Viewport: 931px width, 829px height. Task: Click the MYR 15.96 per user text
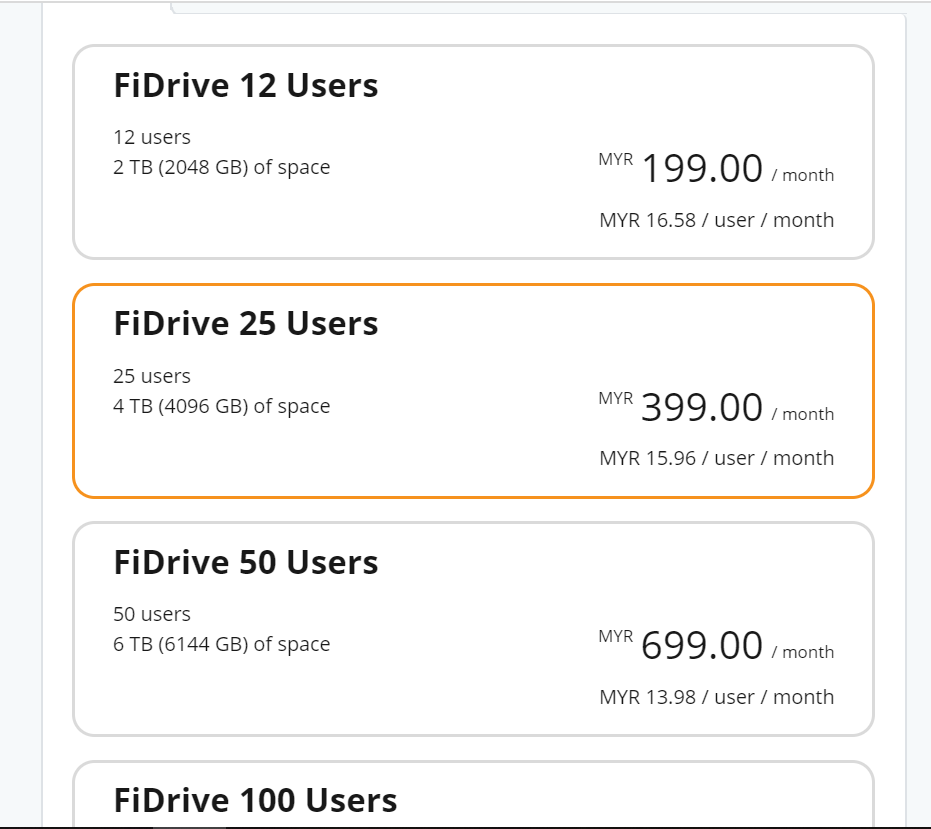pos(717,458)
